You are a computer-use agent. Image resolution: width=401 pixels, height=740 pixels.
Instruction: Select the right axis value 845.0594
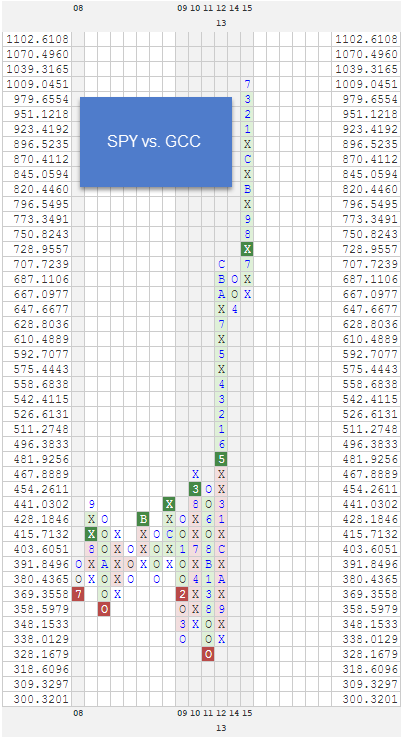click(x=370, y=174)
